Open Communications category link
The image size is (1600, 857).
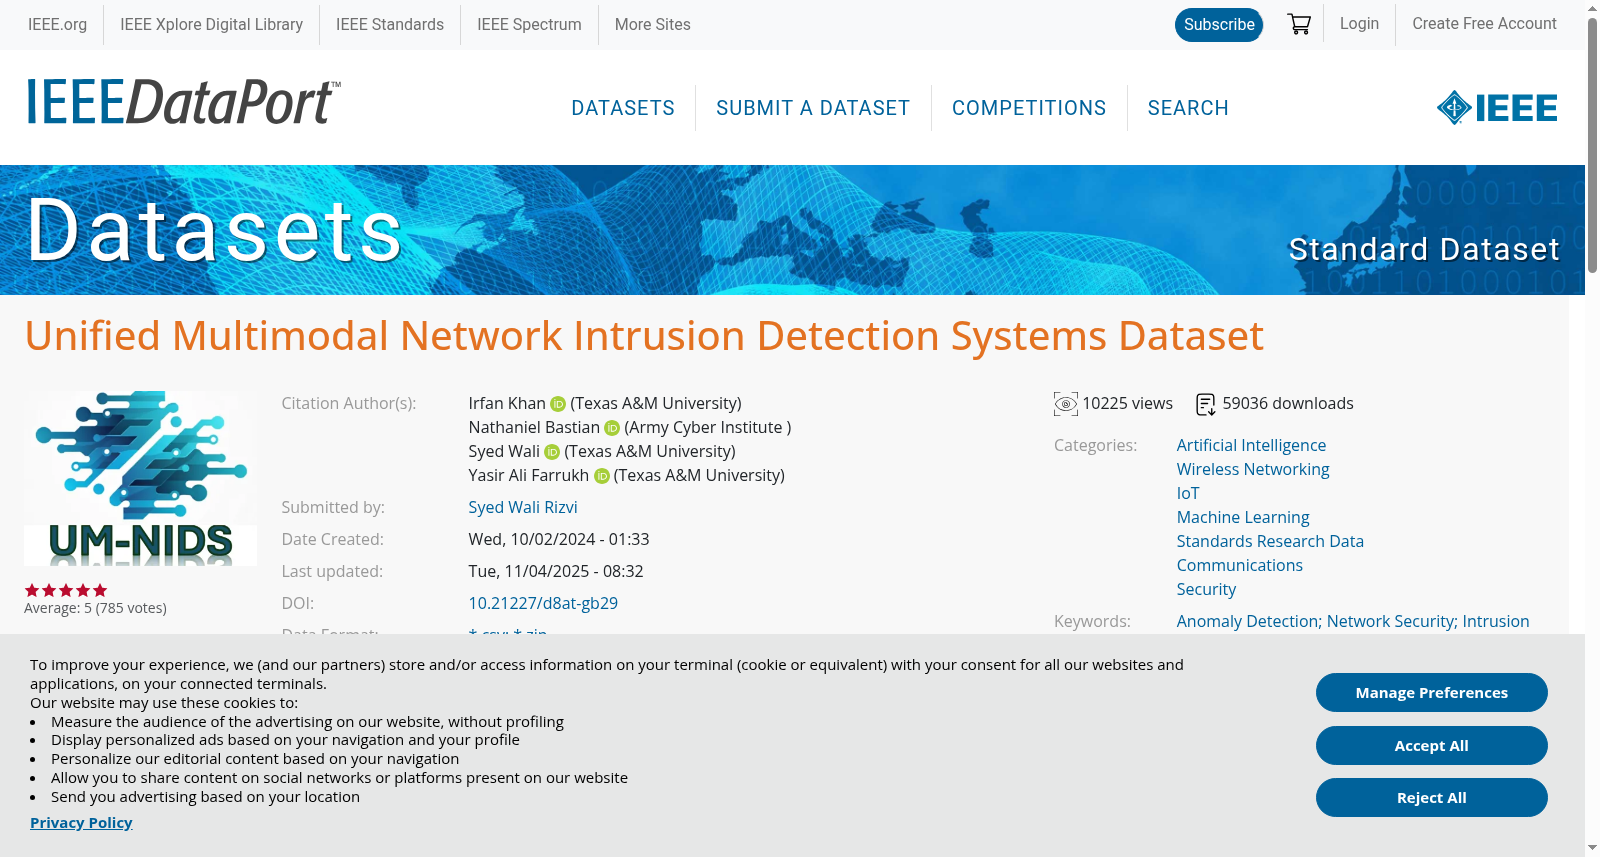click(x=1239, y=565)
